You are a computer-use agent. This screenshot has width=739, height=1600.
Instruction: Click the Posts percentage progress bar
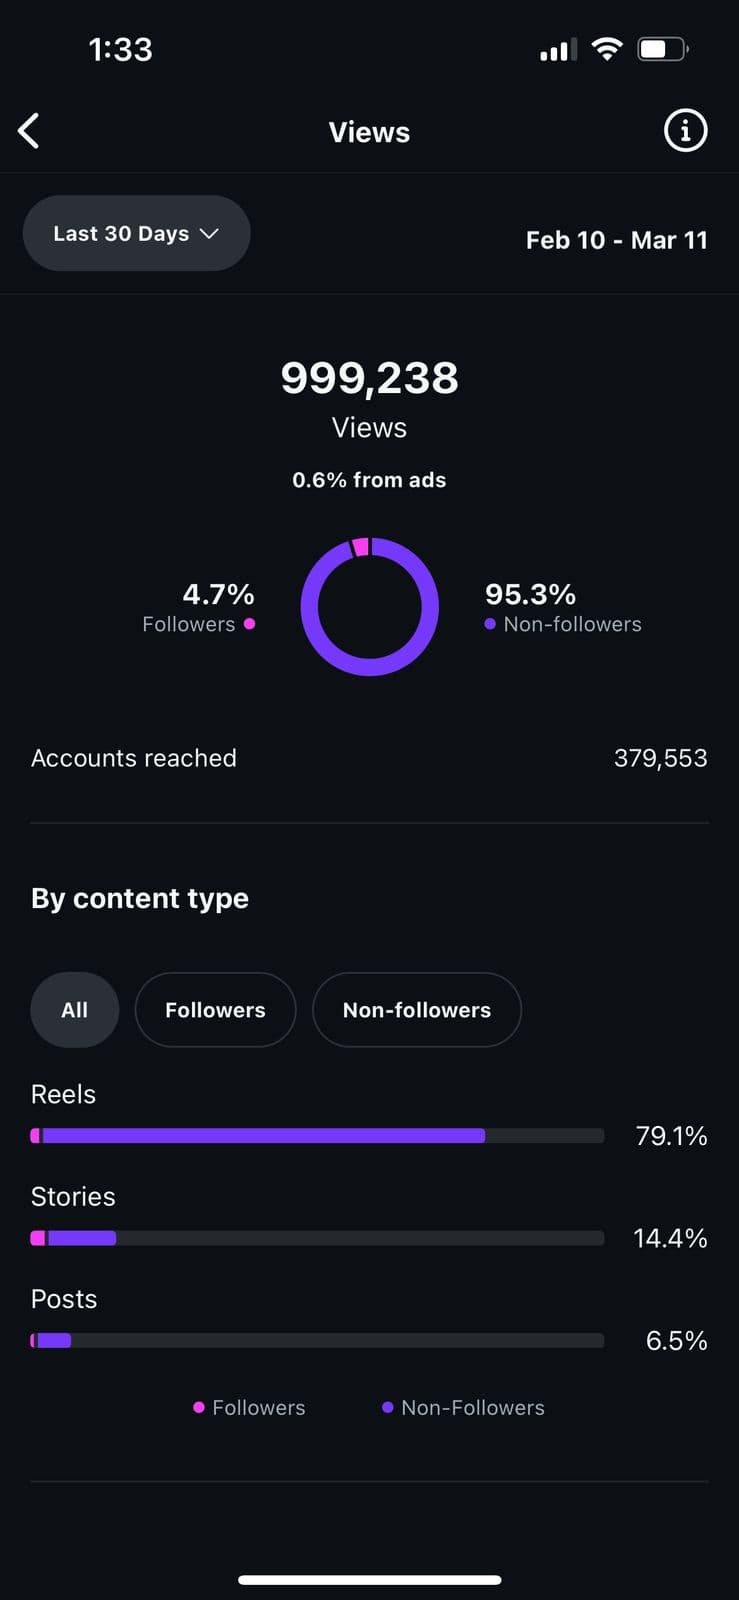[x=317, y=1340]
